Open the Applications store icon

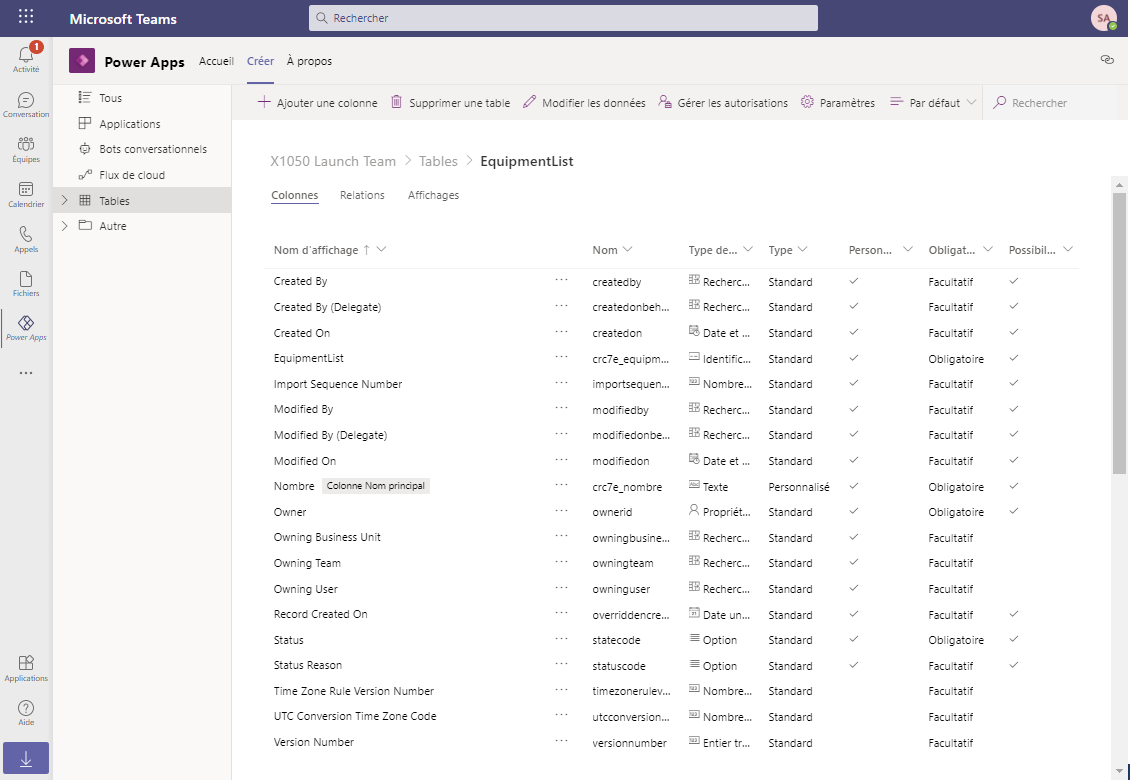tap(26, 667)
